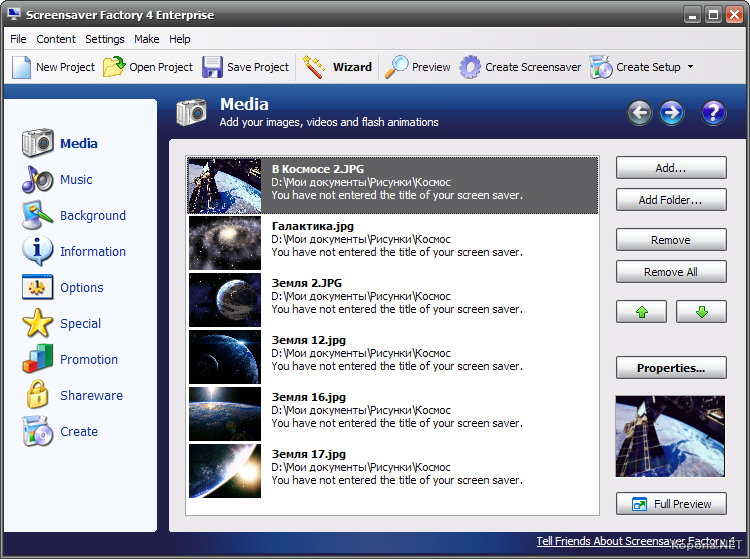
Task: Select the Create disc icon in sidebar
Action: [37, 431]
